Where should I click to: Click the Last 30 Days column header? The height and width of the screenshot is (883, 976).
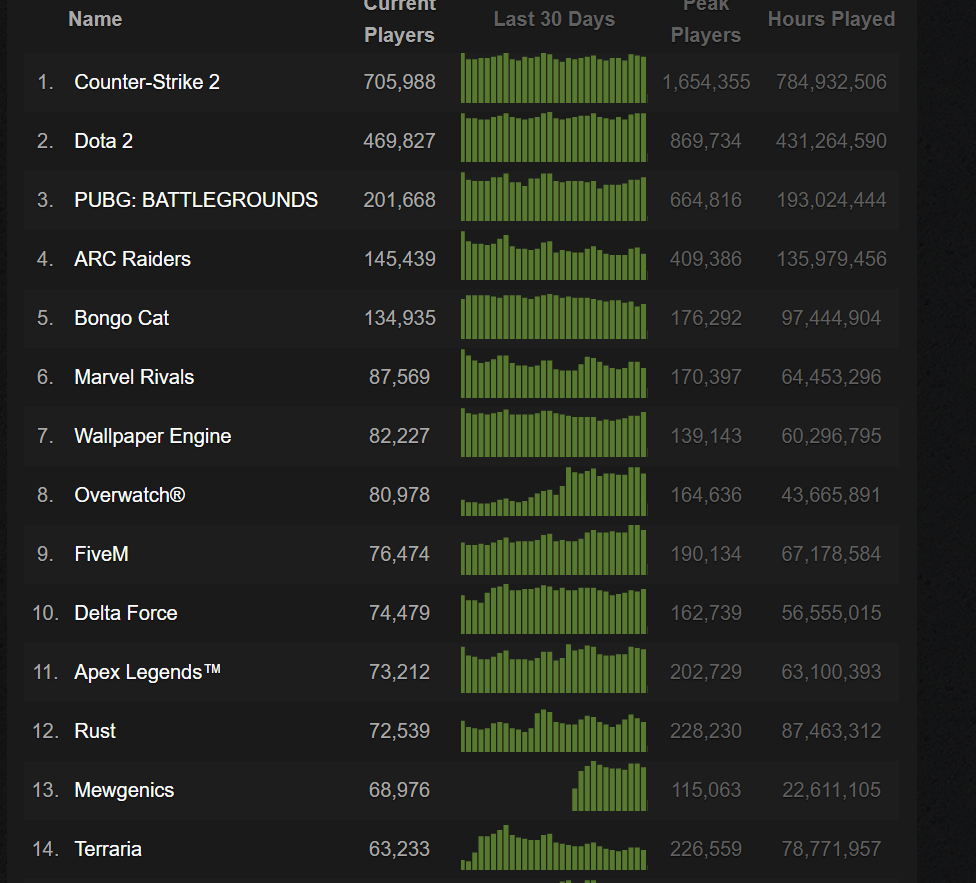(x=554, y=19)
